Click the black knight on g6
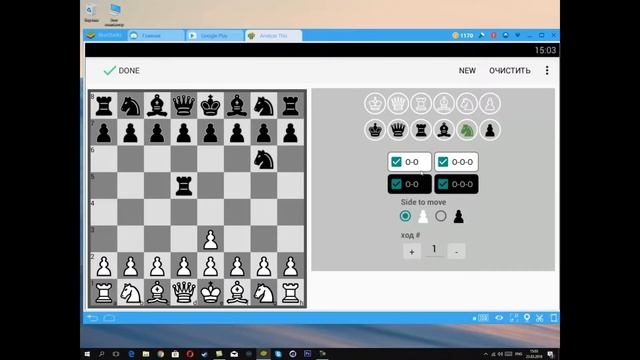The image size is (640, 360). pos(264,159)
